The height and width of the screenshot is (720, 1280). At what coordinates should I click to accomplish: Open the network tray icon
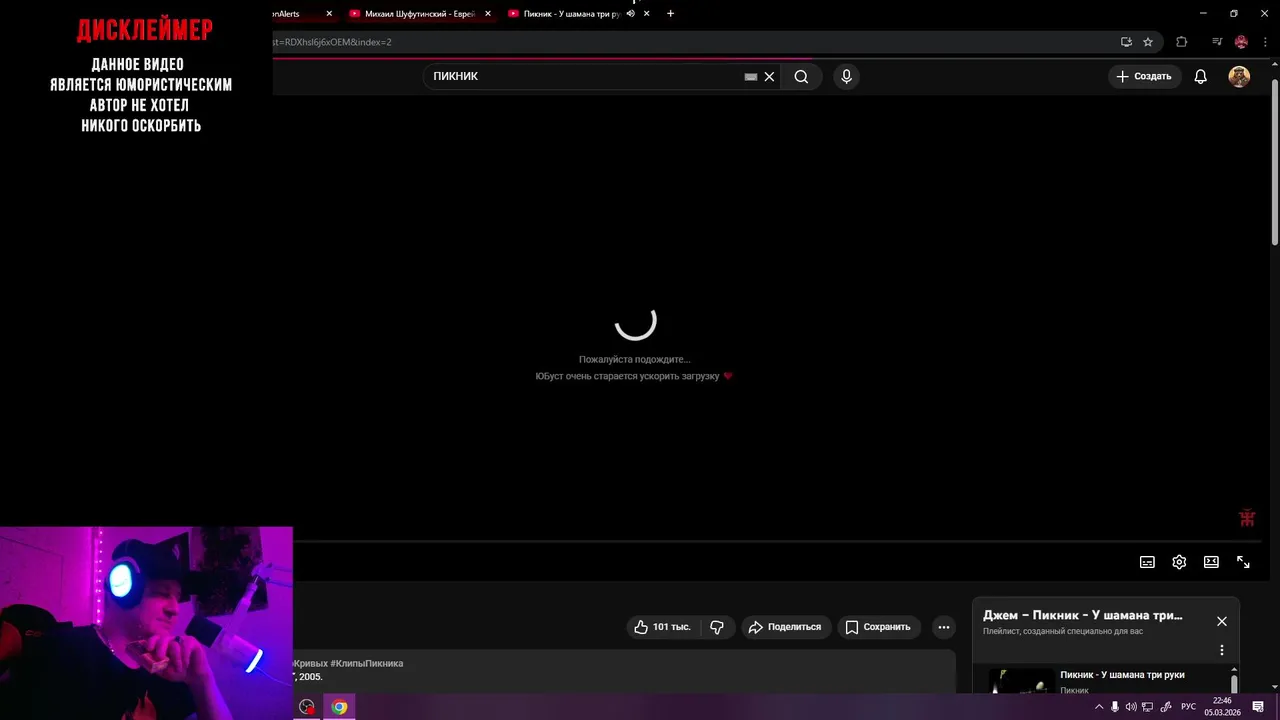[1148, 707]
